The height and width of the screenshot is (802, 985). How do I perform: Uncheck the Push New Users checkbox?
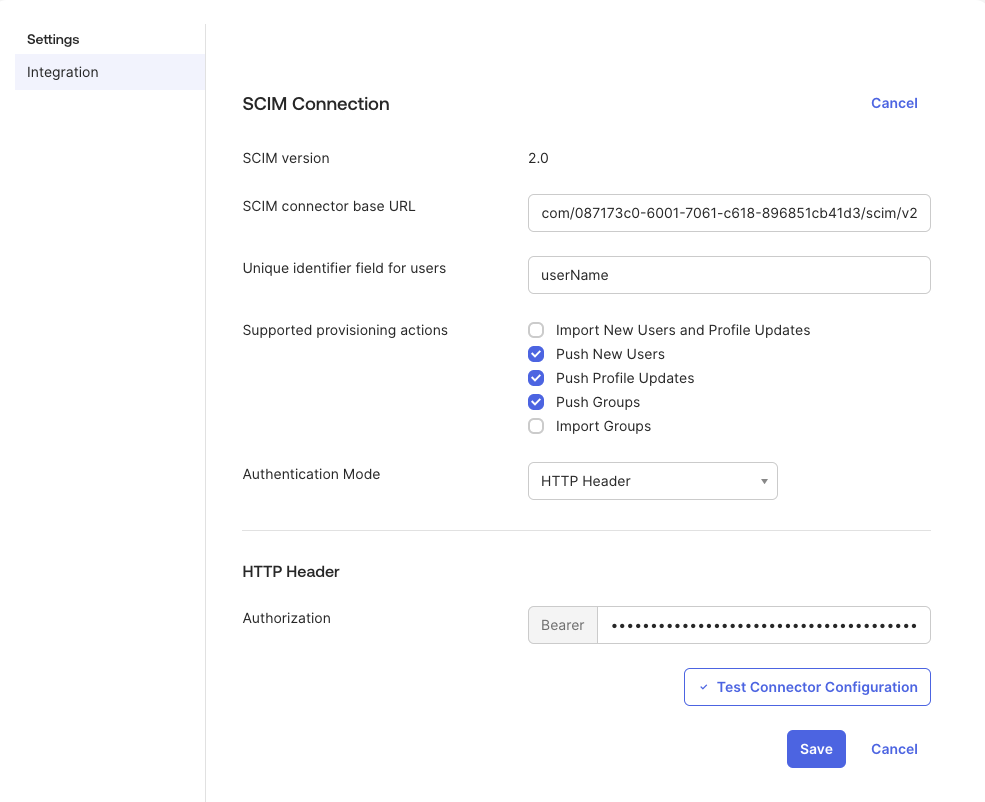(x=536, y=354)
